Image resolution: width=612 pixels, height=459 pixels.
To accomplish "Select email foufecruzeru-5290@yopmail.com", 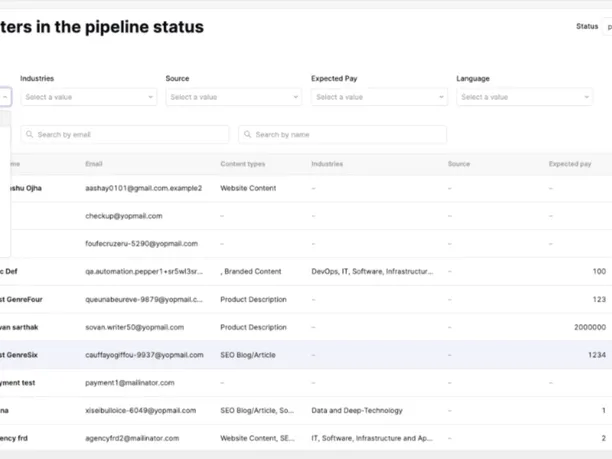I will pos(141,244).
